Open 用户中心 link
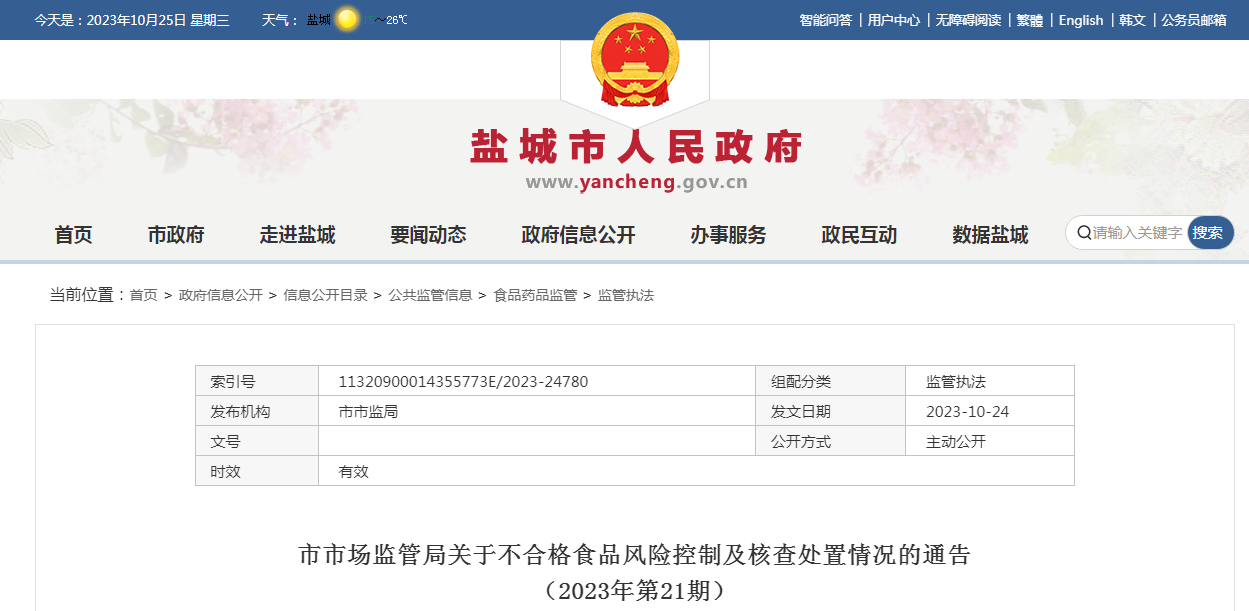Screen dimensions: 1249x611 [893, 20]
